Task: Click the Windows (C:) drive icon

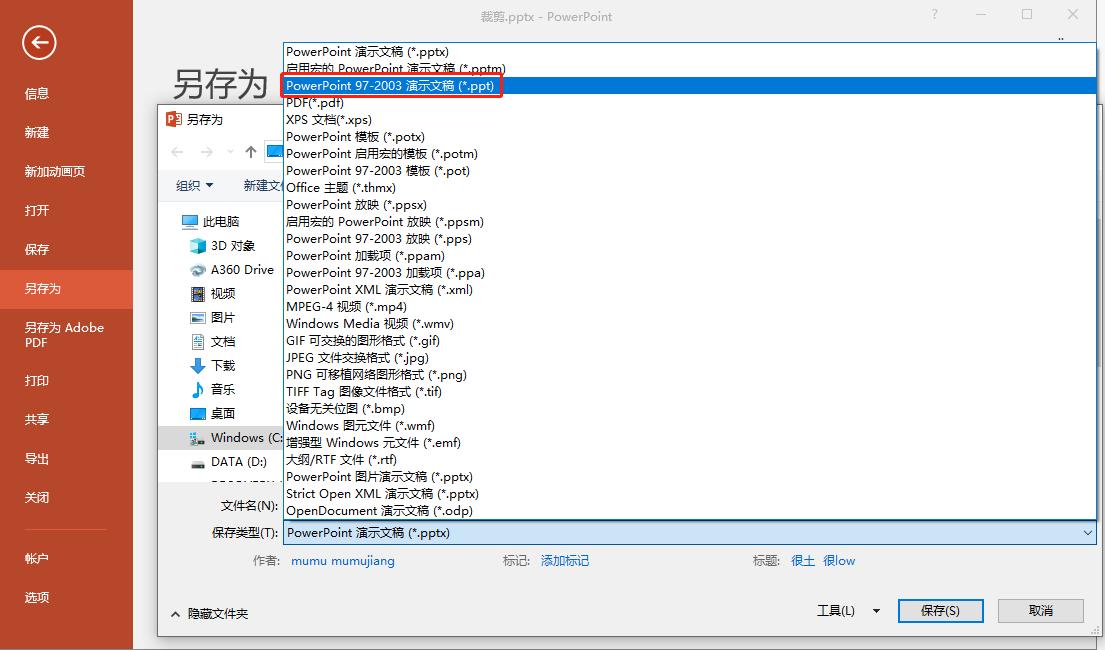Action: click(197, 438)
